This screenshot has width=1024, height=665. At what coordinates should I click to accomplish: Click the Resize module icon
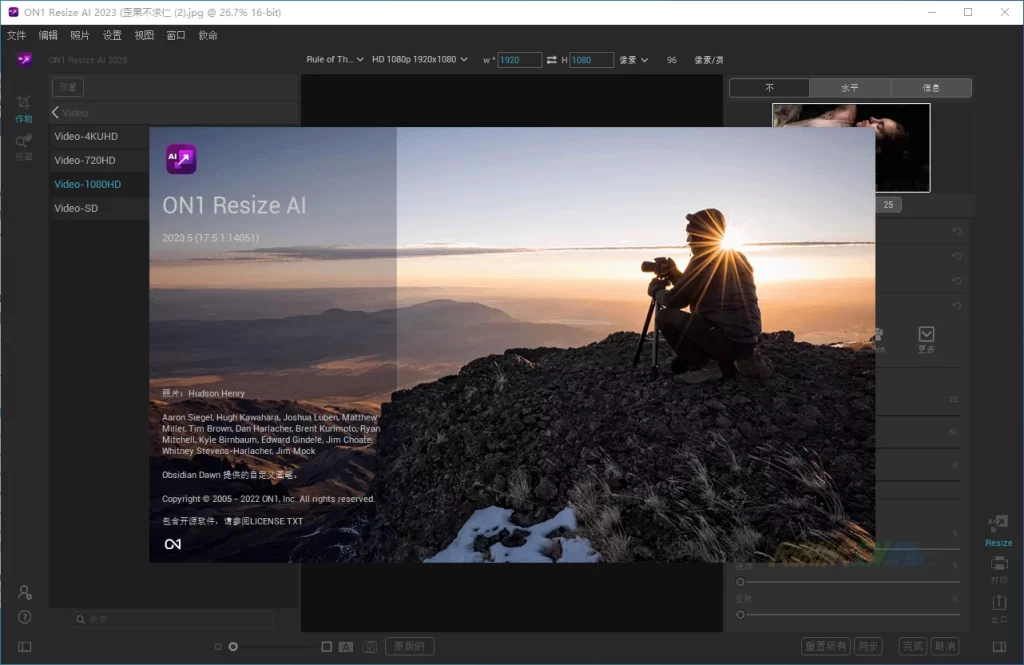tap(998, 526)
